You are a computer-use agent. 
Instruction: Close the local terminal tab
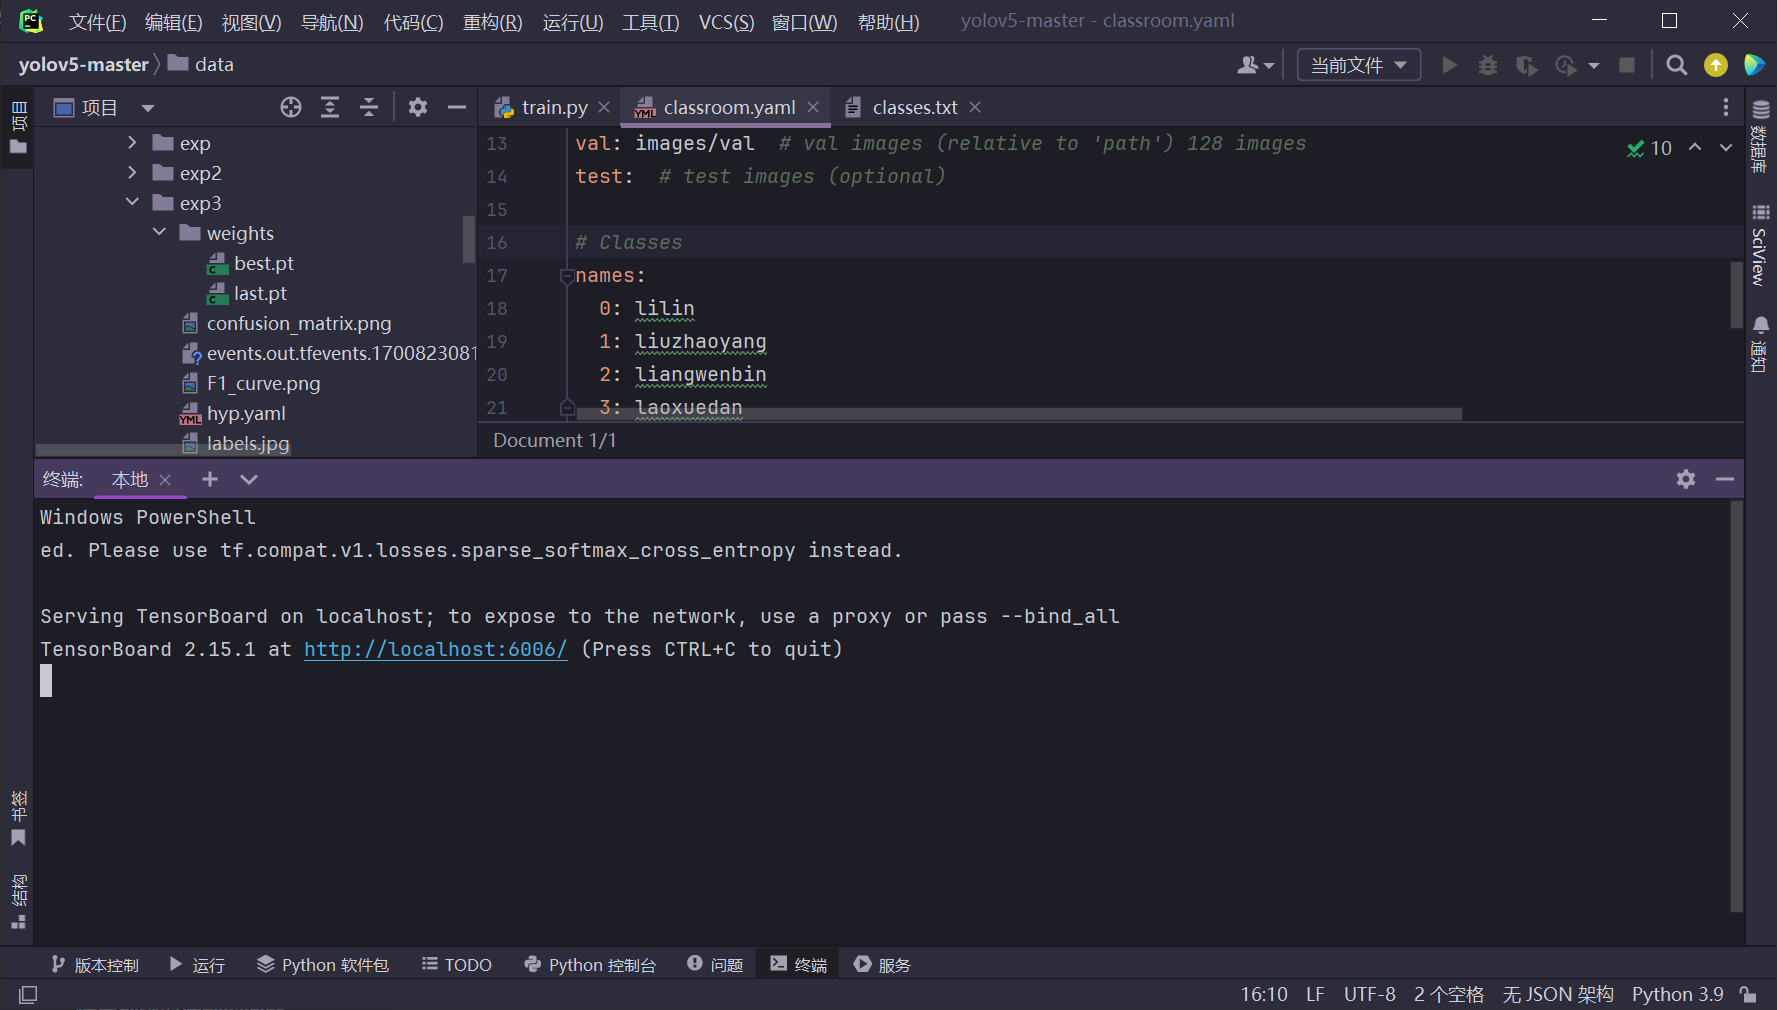pos(165,480)
